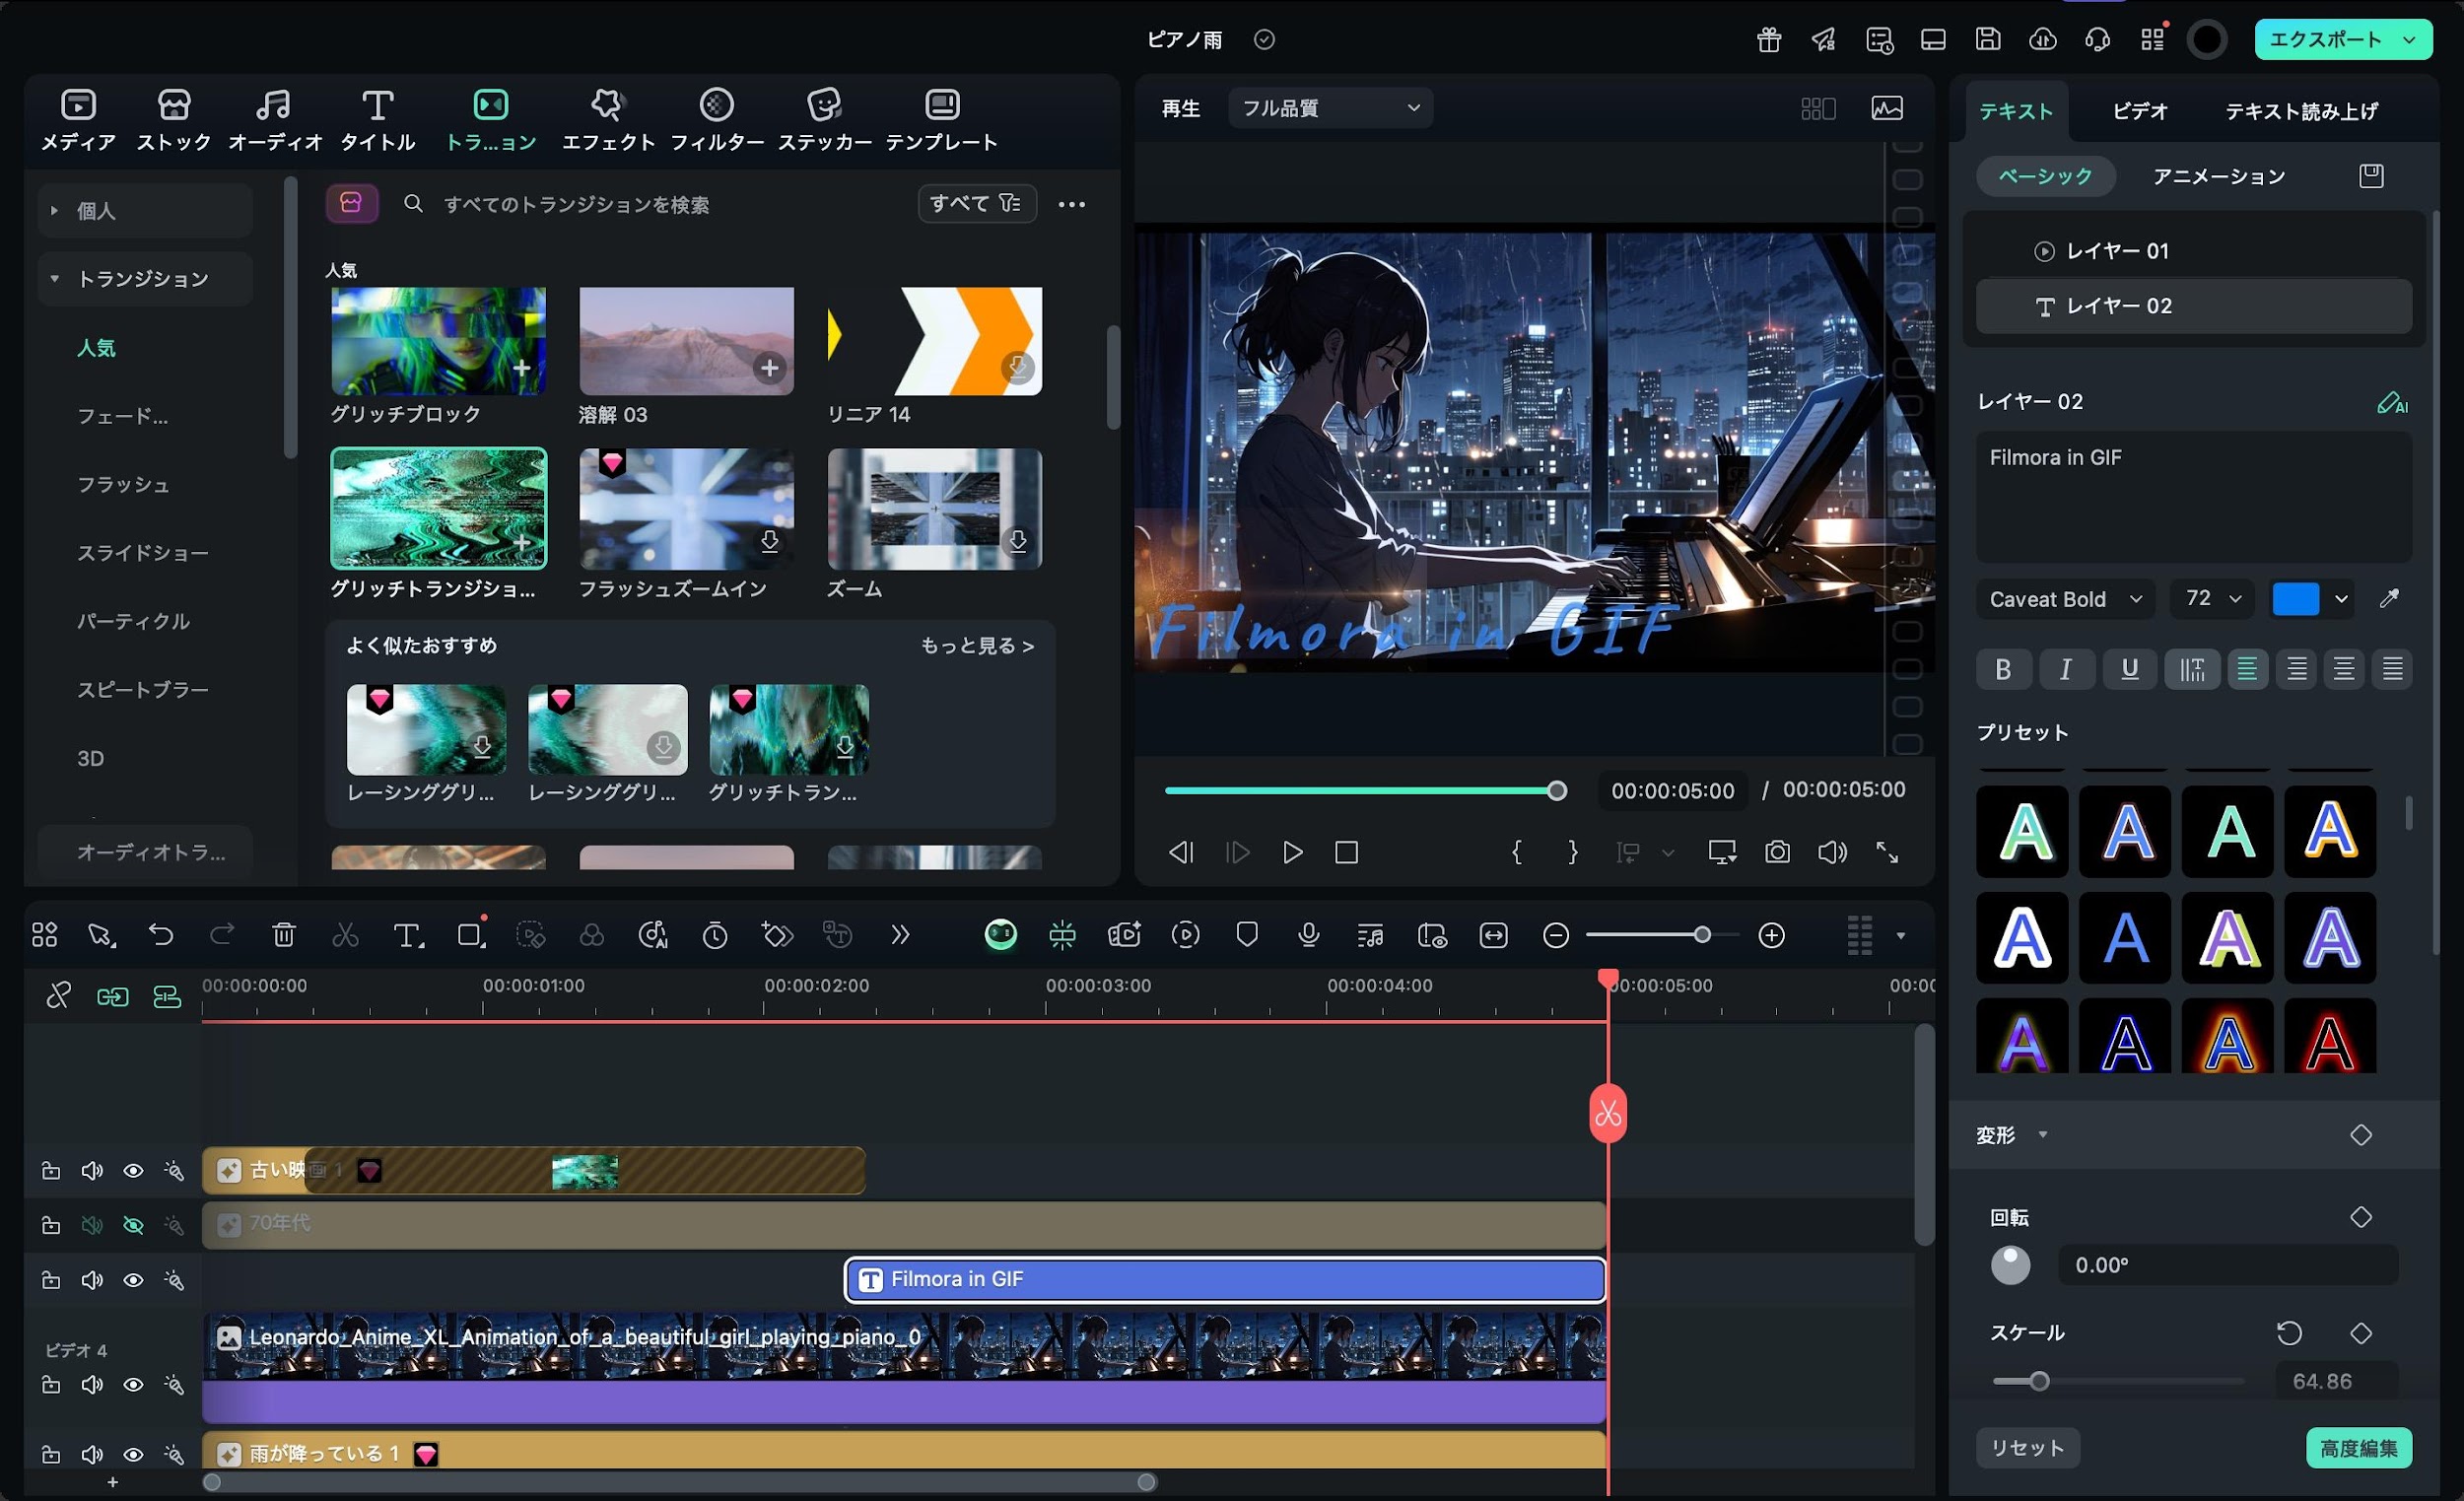Click save preset icon next to アニメーション
Viewport: 2464px width, 1501px height.
[2371, 176]
